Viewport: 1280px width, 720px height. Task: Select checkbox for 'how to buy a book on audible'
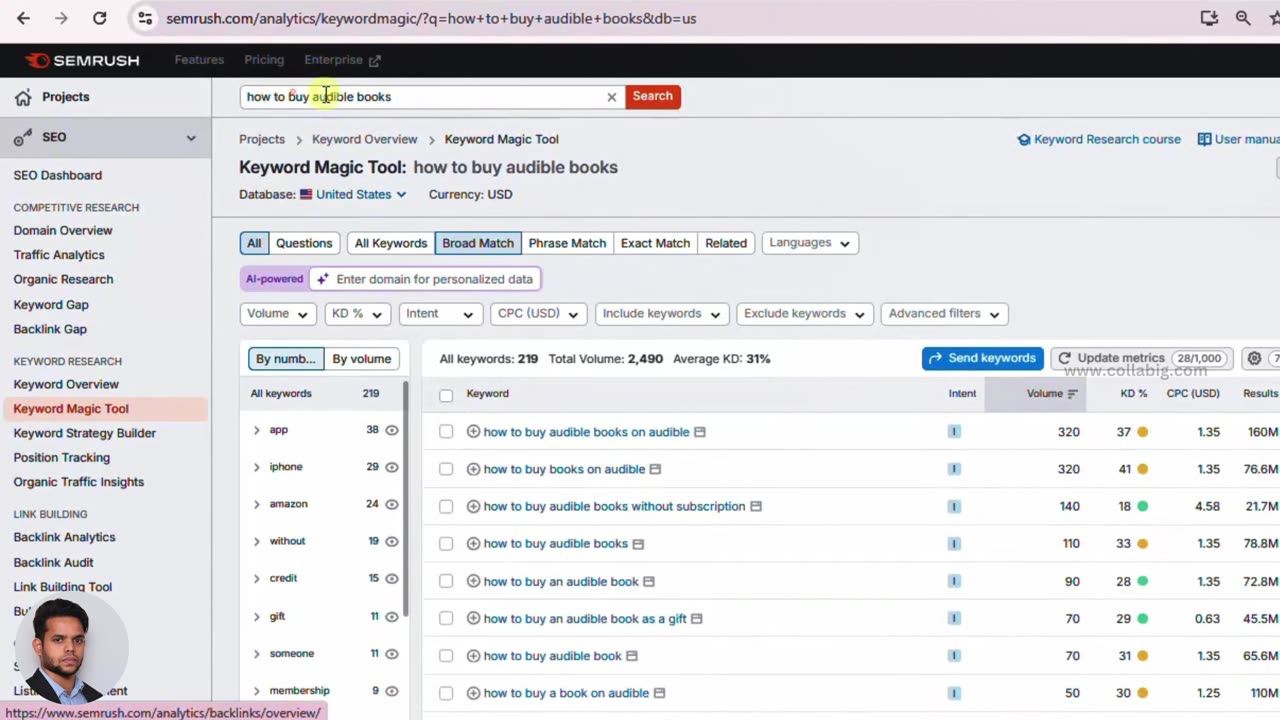446,693
